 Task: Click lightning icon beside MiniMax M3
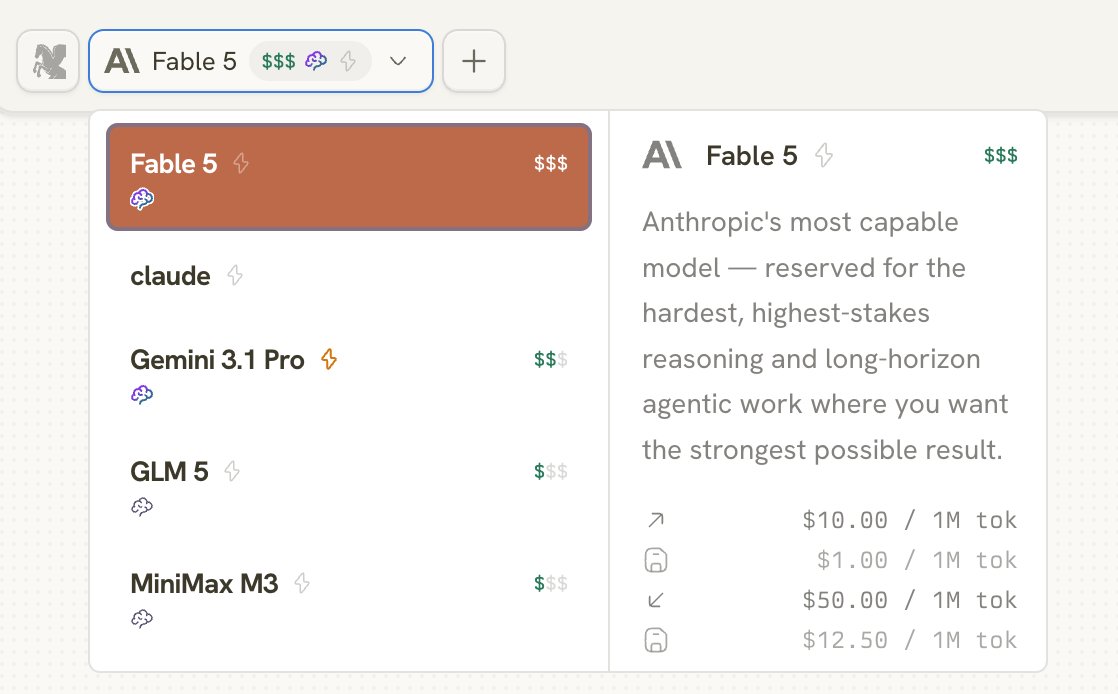302,583
